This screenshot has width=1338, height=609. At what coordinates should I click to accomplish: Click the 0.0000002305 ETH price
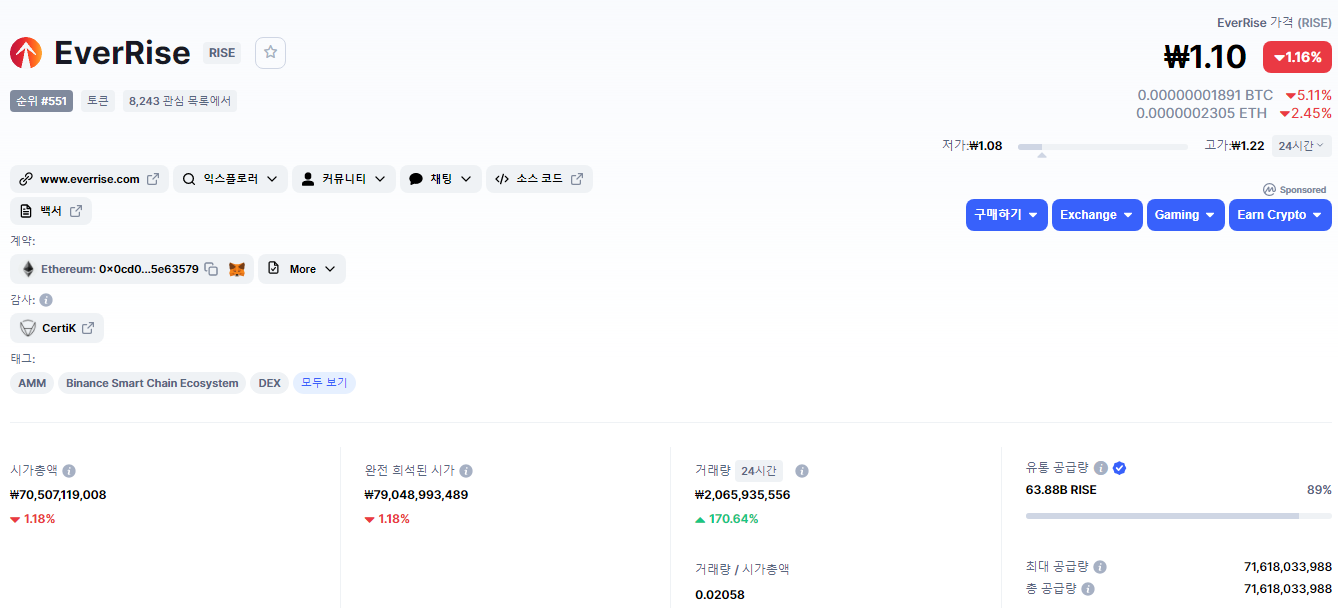(x=1201, y=113)
